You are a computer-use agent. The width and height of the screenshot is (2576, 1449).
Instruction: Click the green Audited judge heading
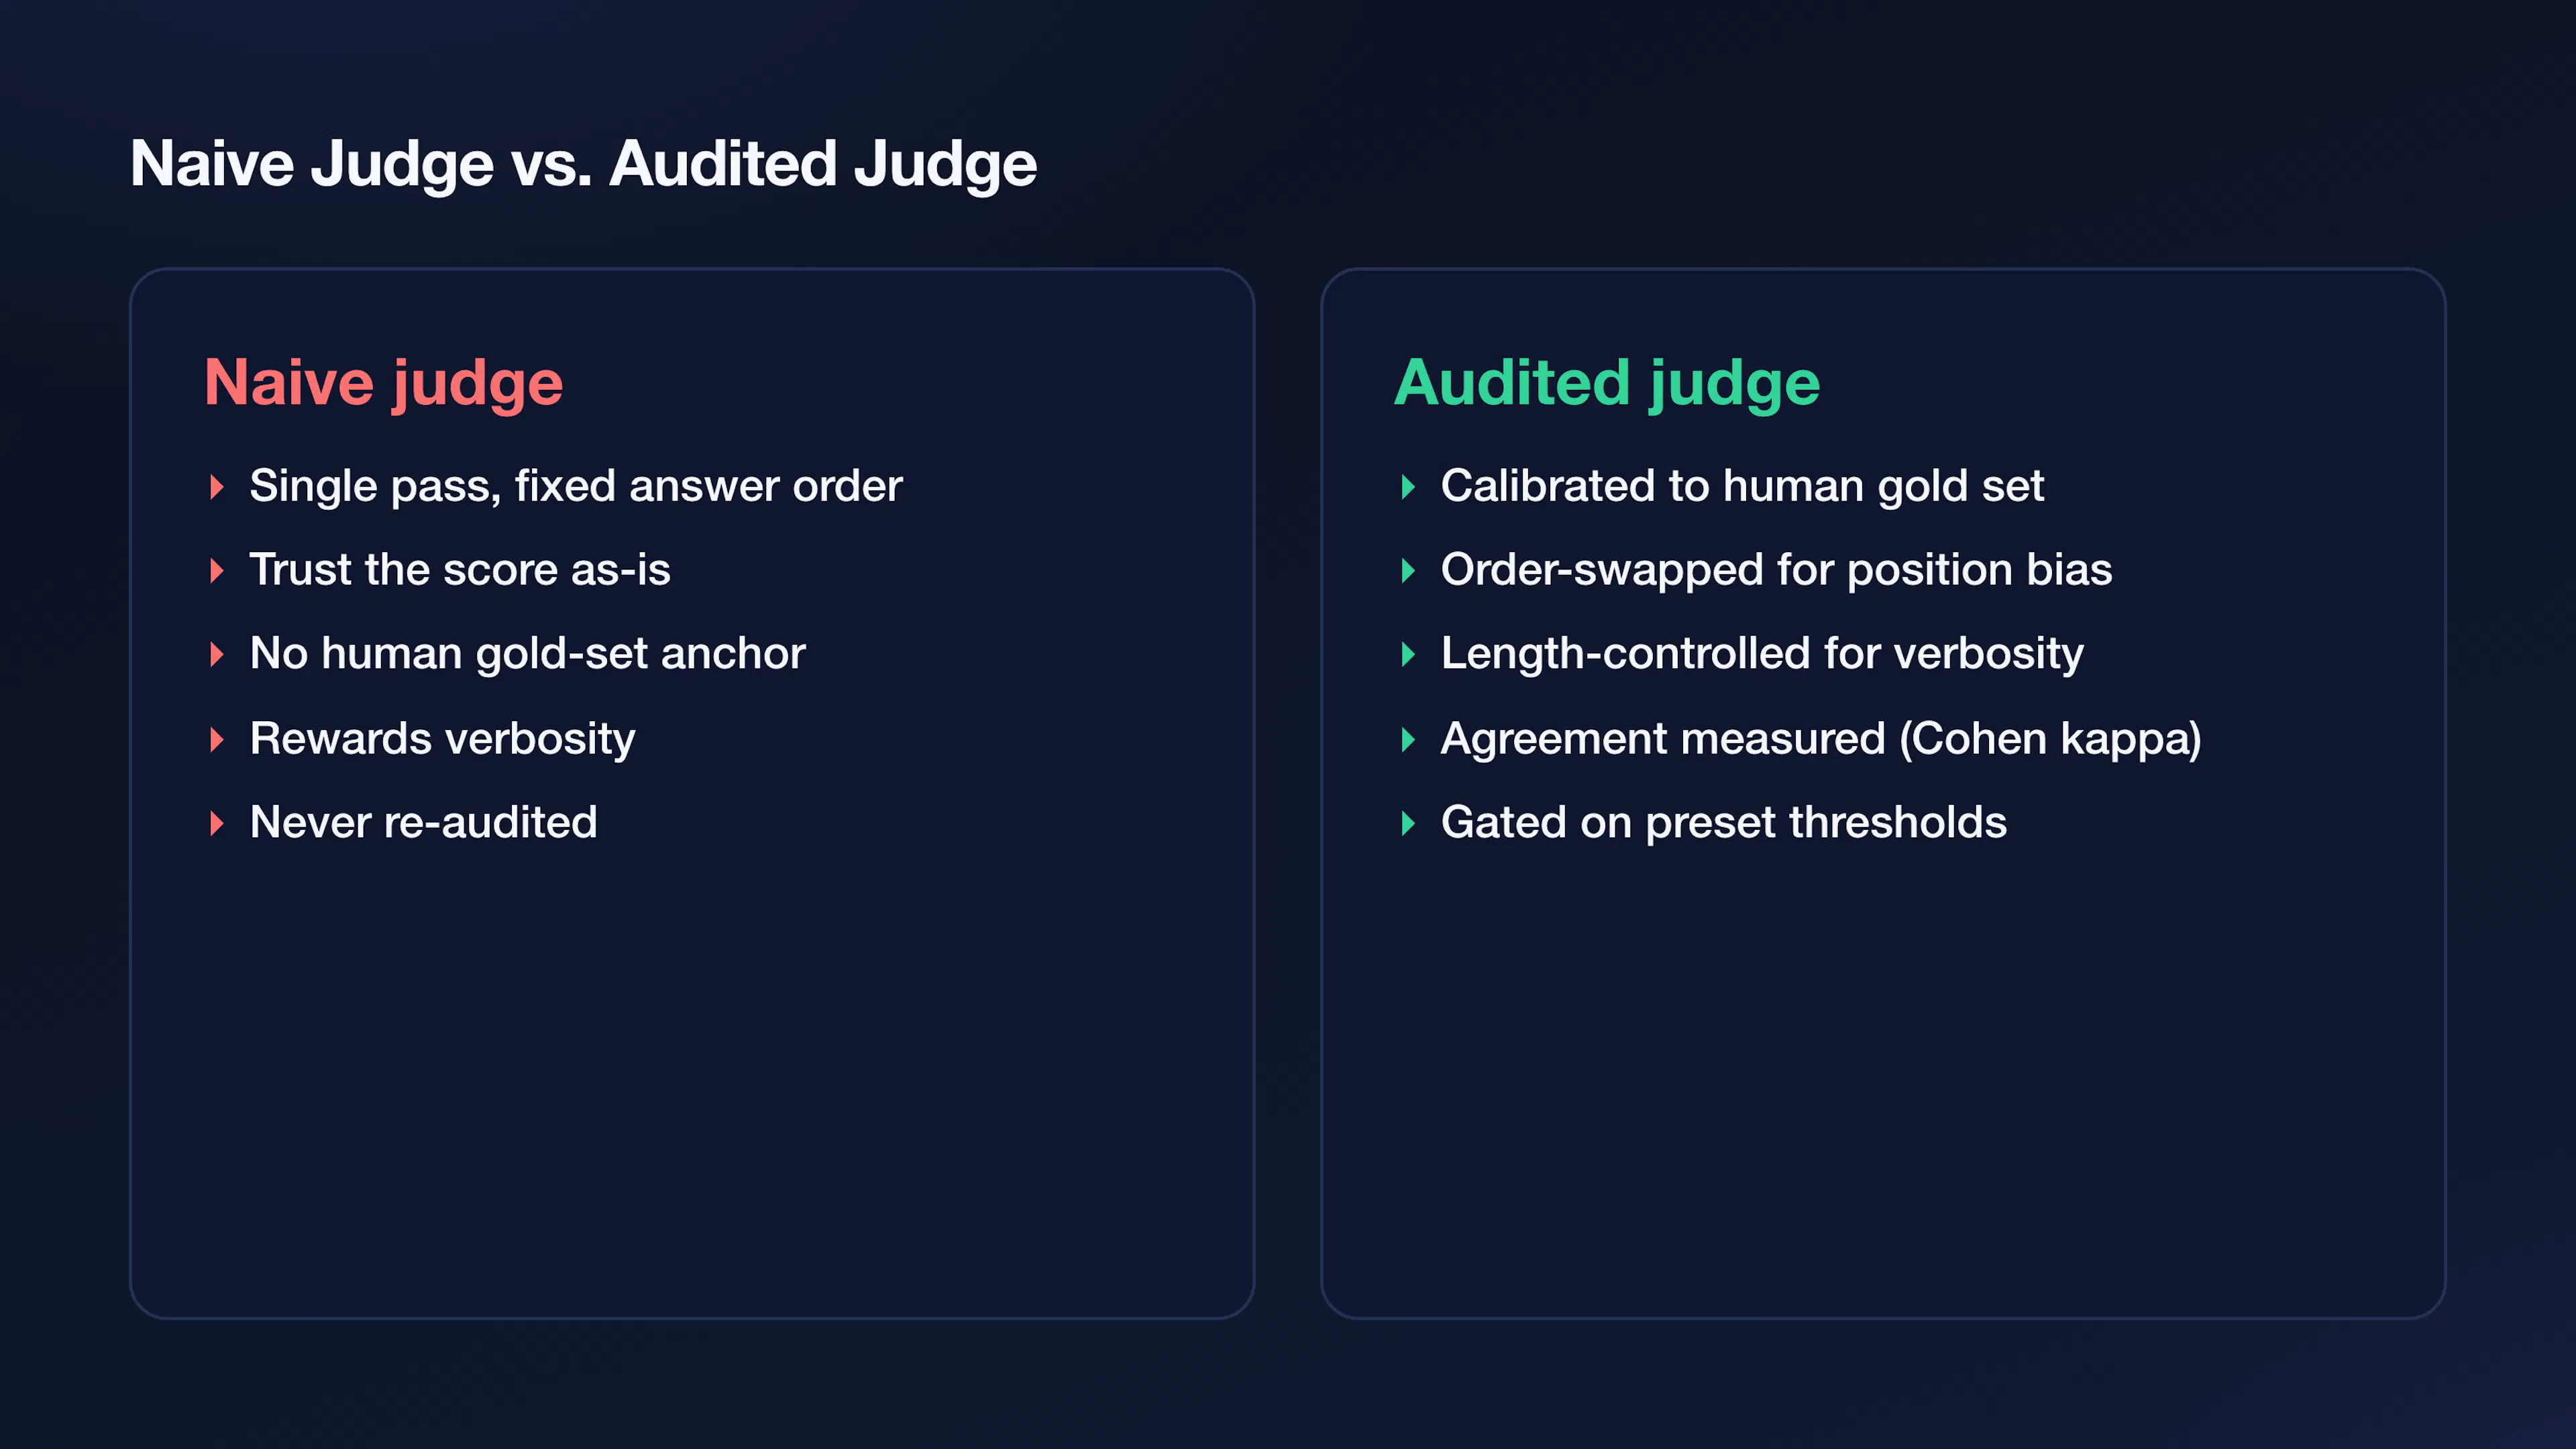click(1607, 384)
